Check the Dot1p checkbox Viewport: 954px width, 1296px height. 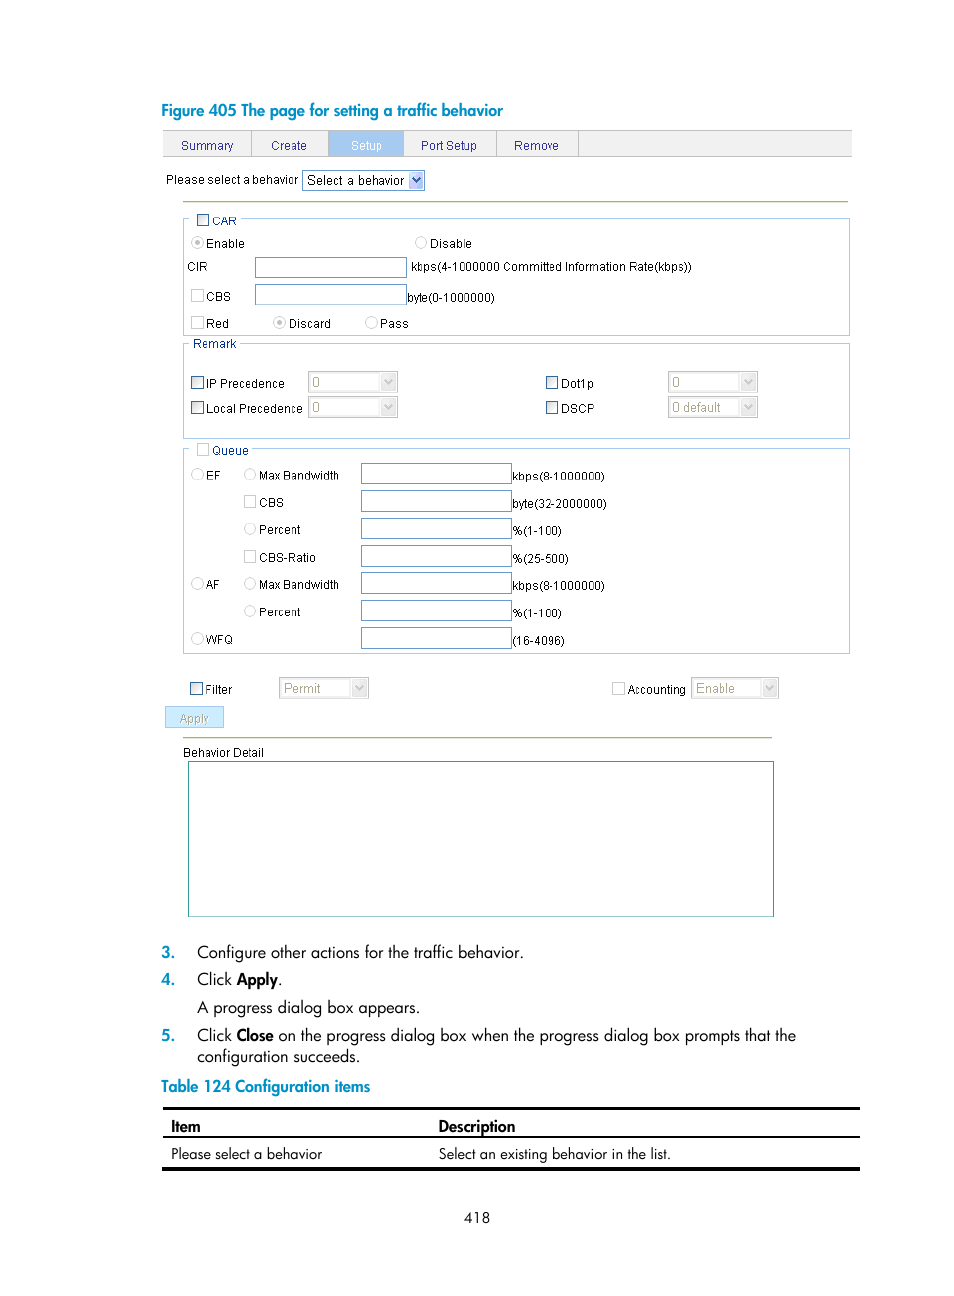tap(552, 382)
